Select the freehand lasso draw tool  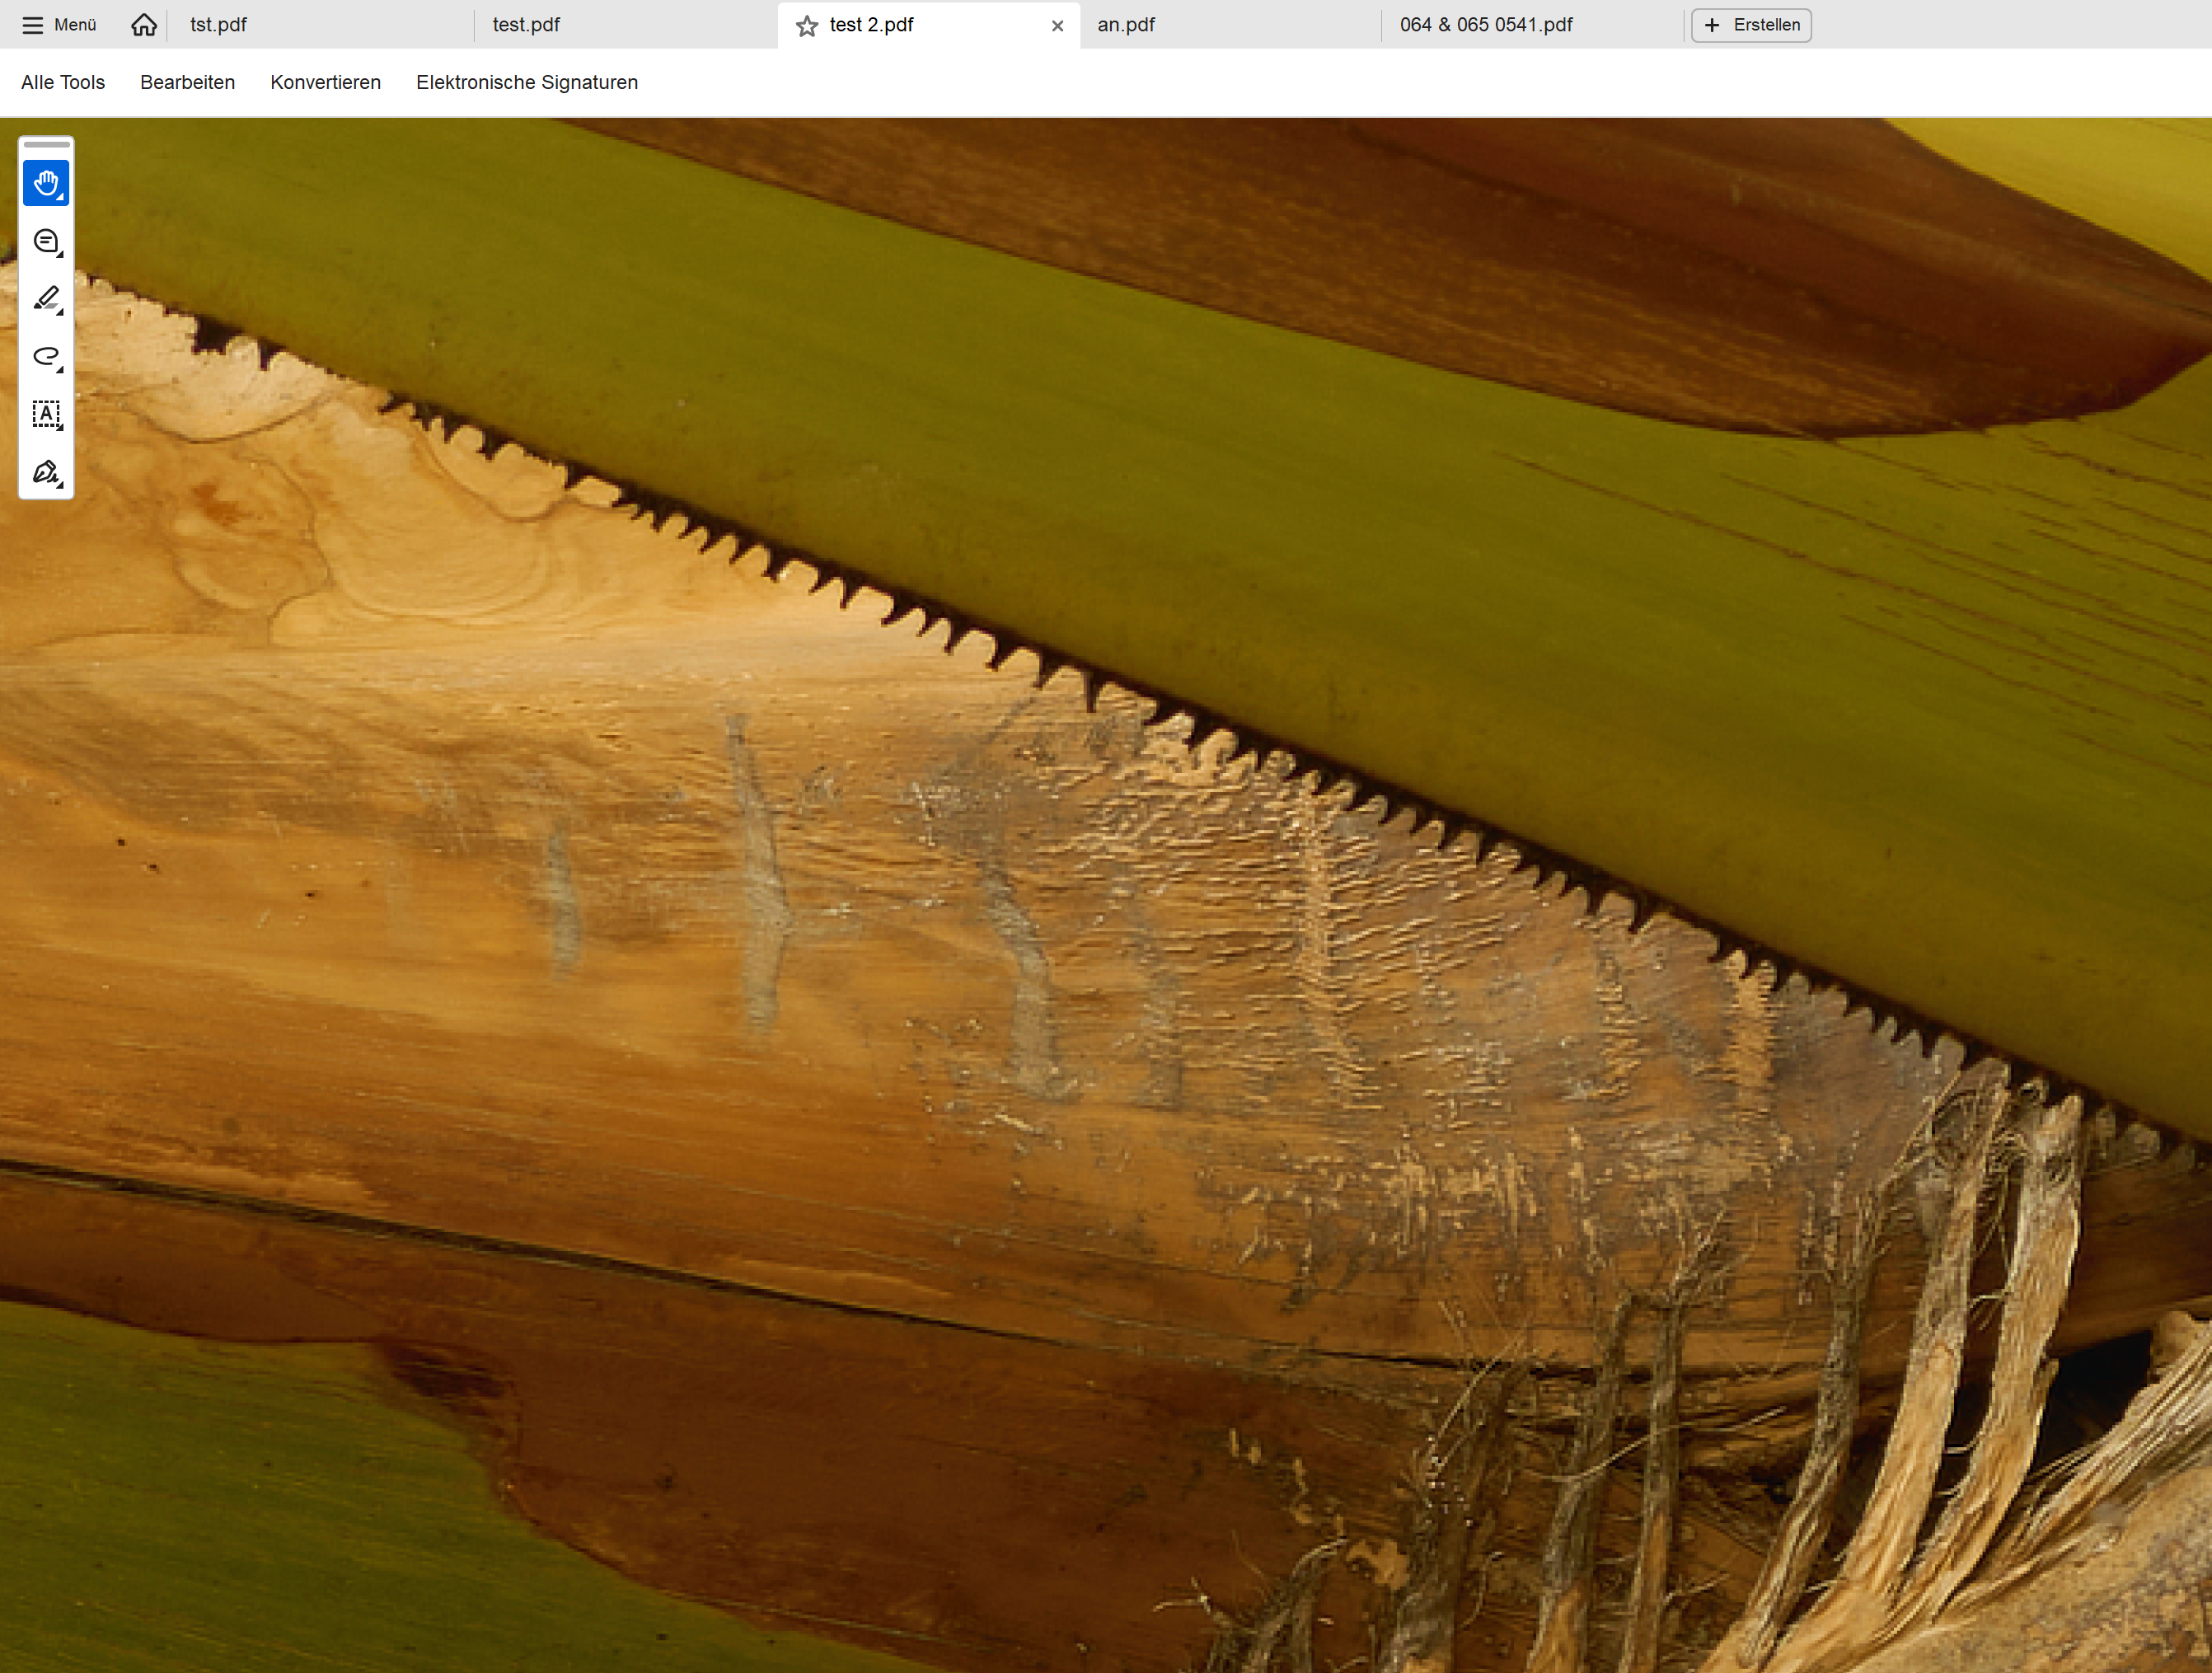(46, 357)
